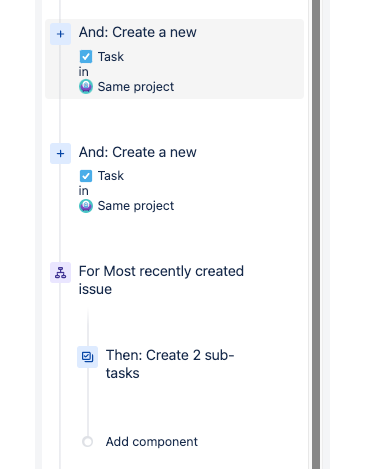Click the sub-tasks icon next to Then: Create

[87, 357]
